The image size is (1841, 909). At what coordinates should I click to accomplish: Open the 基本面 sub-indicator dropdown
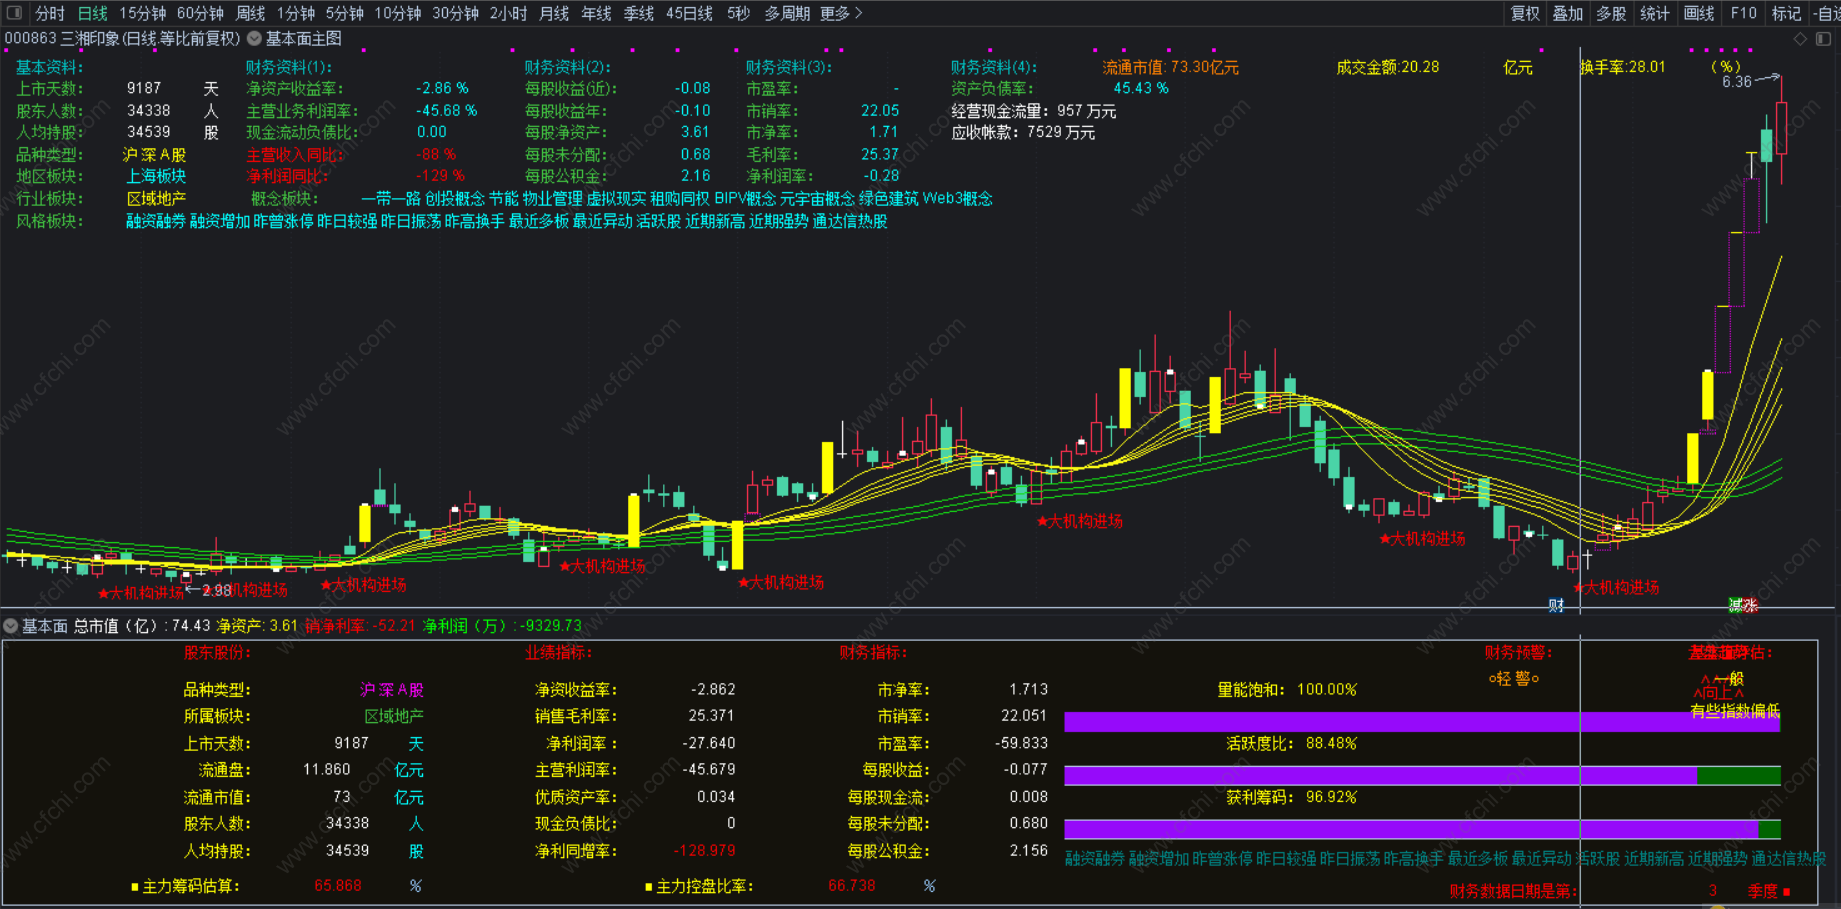tap(11, 626)
